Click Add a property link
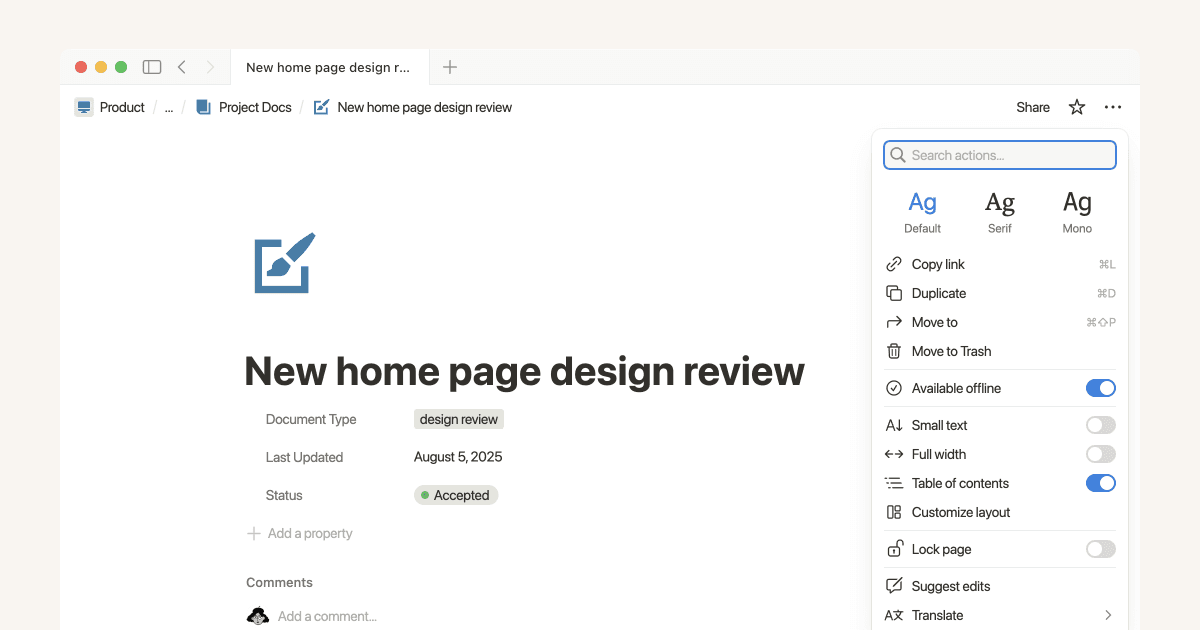Image resolution: width=1200 pixels, height=630 pixels. [x=299, y=533]
